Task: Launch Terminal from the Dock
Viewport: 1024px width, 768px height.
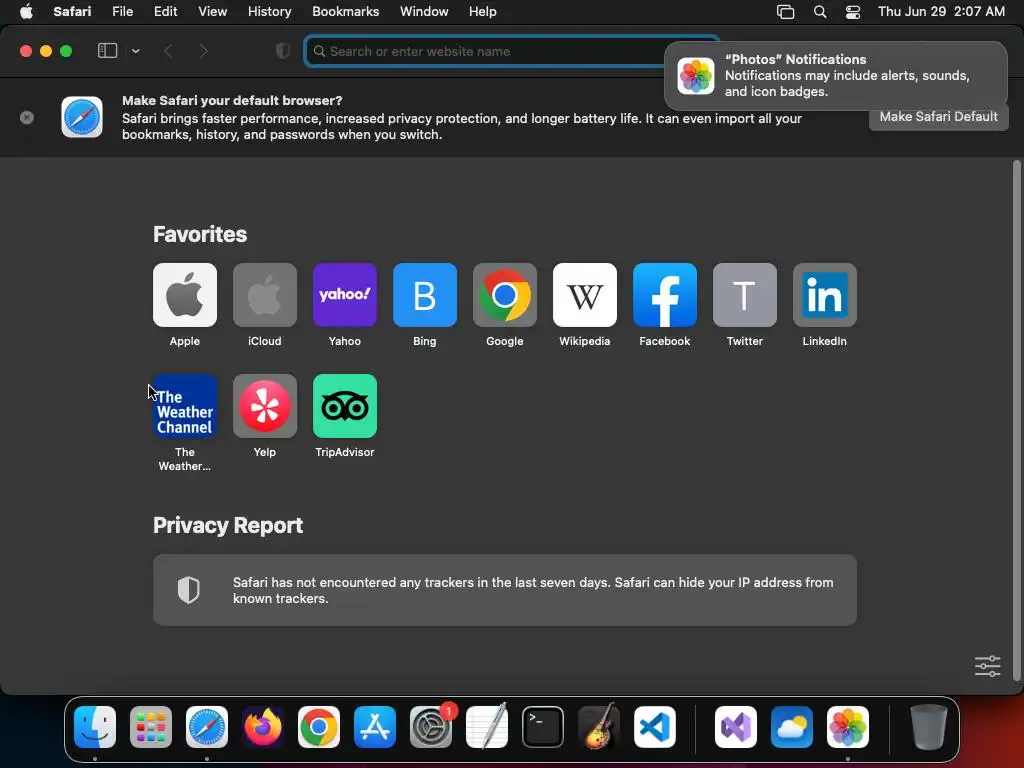Action: (x=543, y=727)
